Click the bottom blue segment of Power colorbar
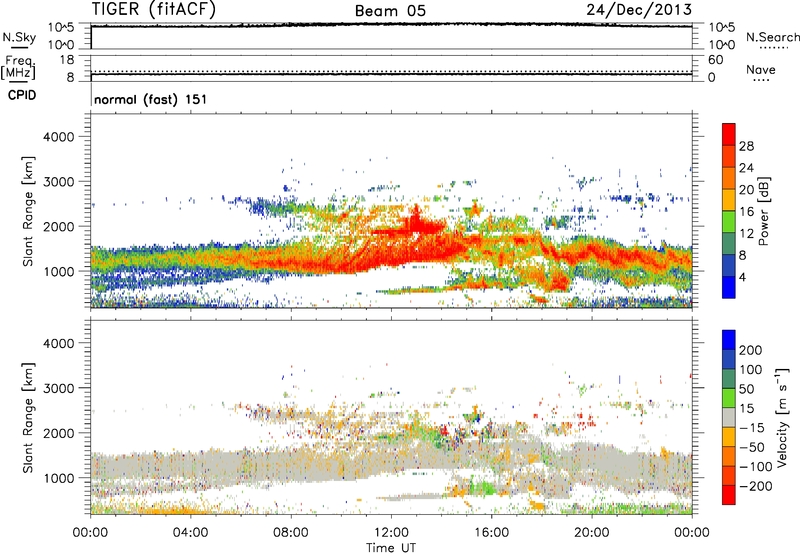This screenshot has height=554, width=800. 729,287
